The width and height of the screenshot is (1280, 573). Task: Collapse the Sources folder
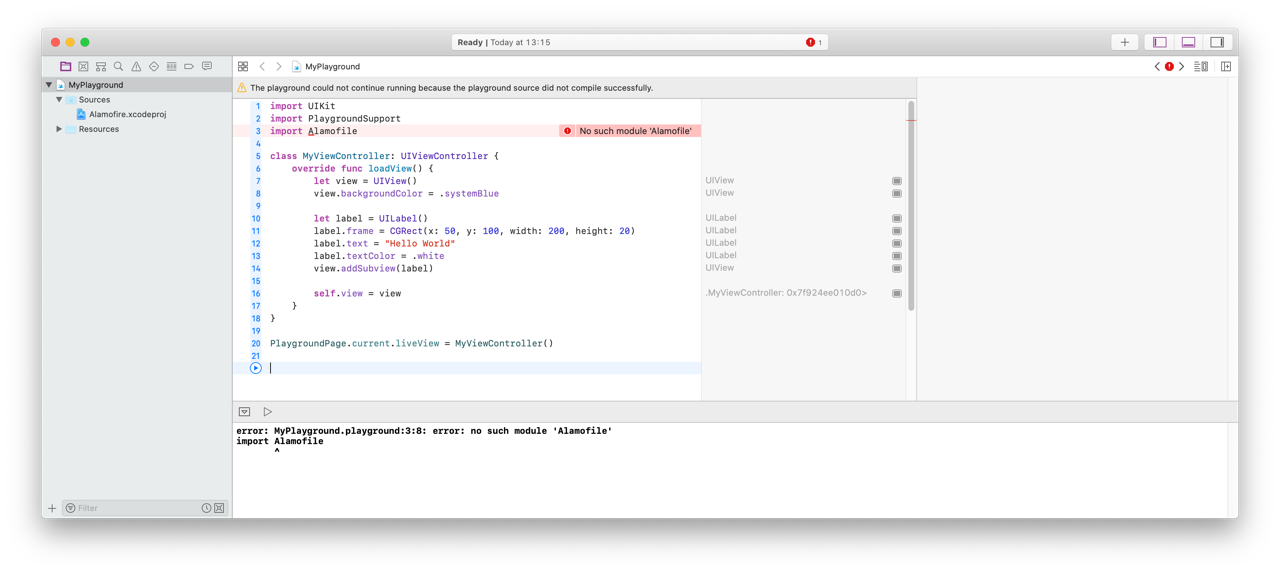coord(59,100)
